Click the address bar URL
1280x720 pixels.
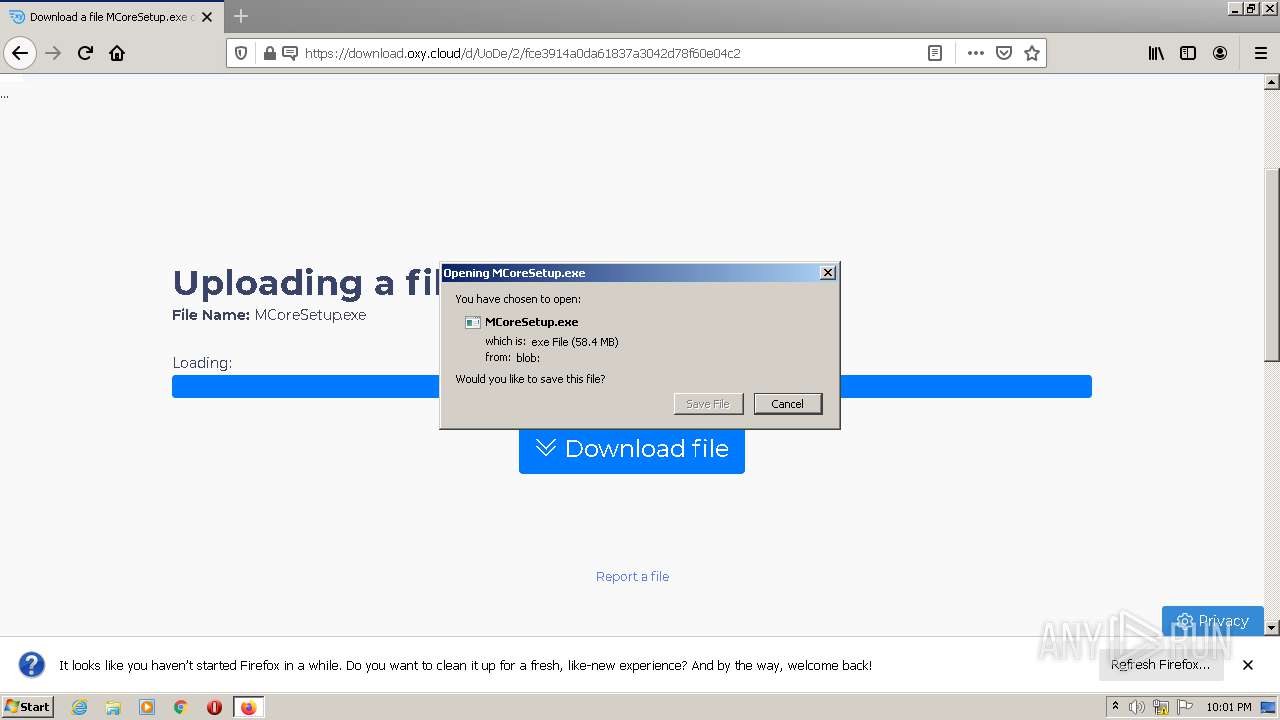522,53
